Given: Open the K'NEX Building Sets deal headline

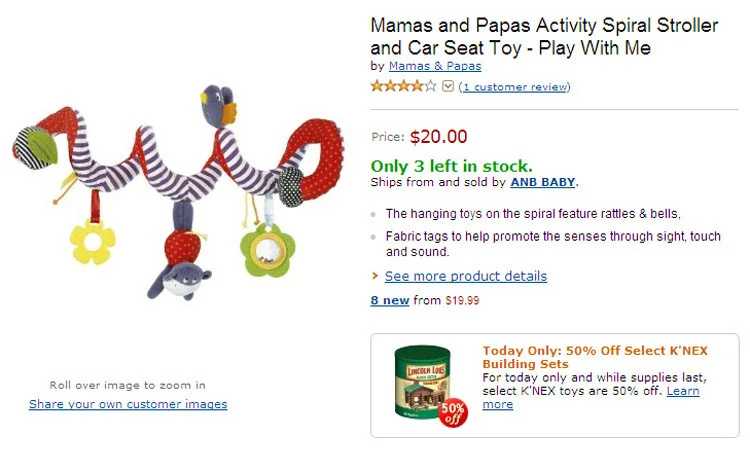Looking at the screenshot, I should point(595,357).
